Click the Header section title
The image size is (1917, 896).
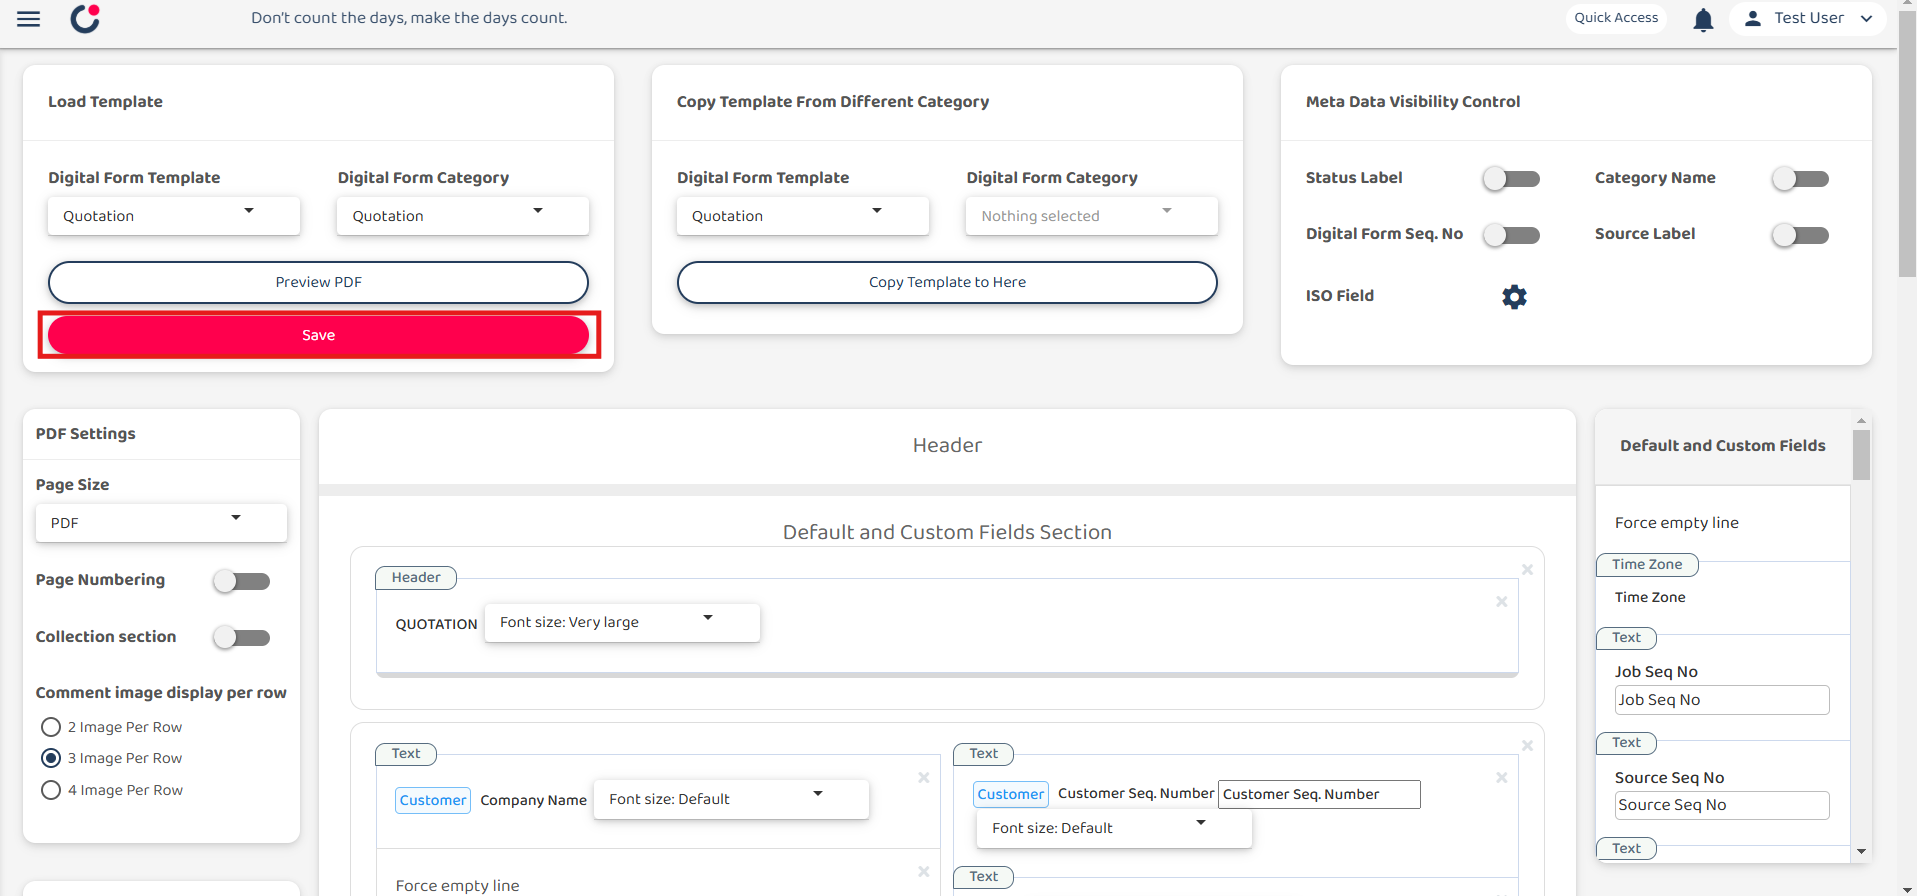click(x=947, y=445)
